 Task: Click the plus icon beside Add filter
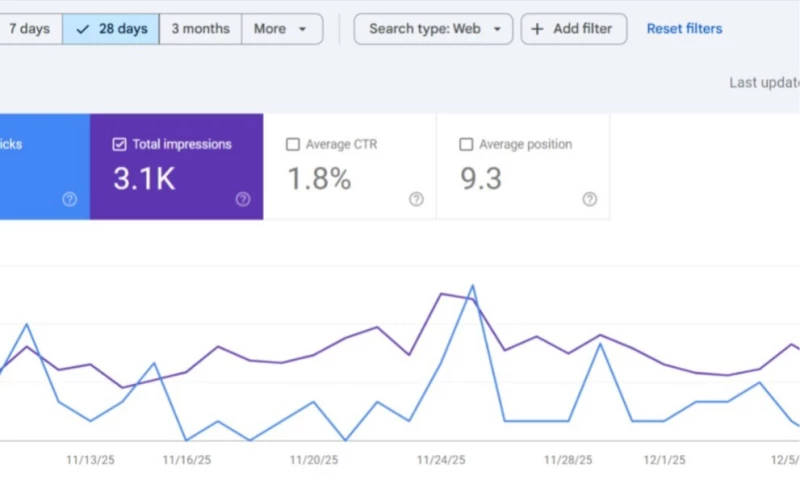coord(537,29)
